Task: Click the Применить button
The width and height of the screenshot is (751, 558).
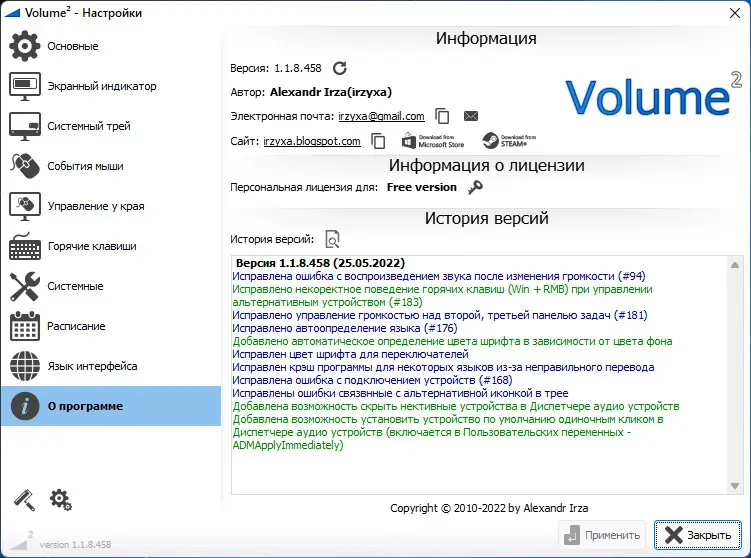Action: [602, 535]
